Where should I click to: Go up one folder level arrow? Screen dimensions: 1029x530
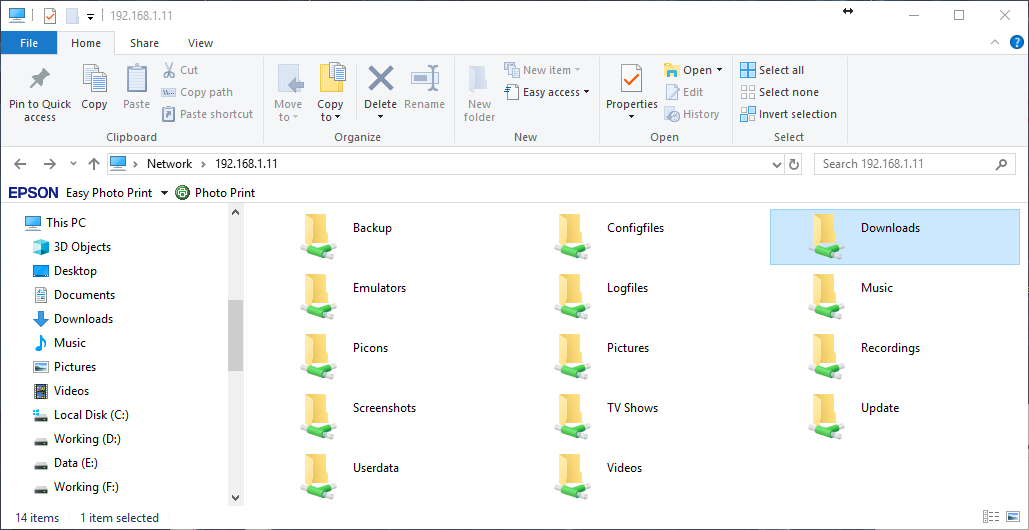coord(94,164)
